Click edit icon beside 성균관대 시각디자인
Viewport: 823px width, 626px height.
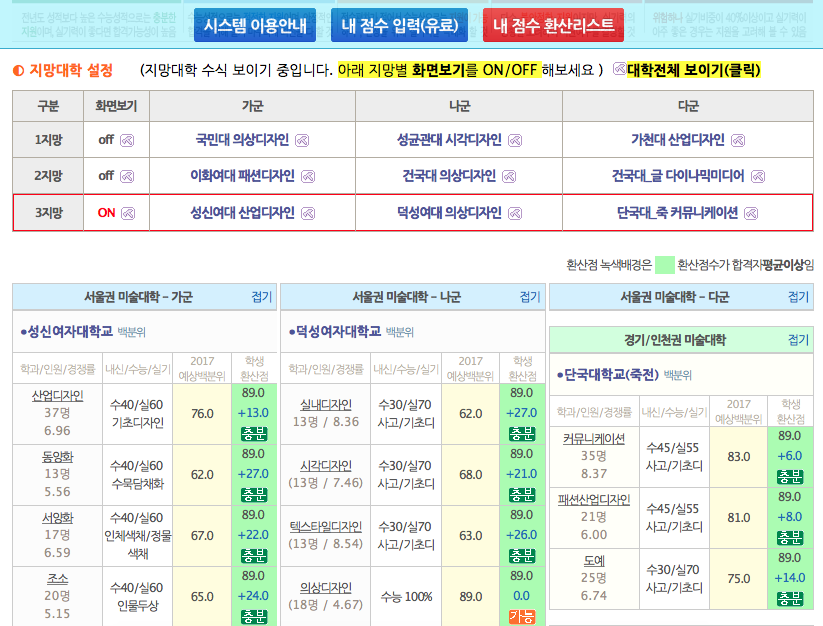click(x=515, y=141)
